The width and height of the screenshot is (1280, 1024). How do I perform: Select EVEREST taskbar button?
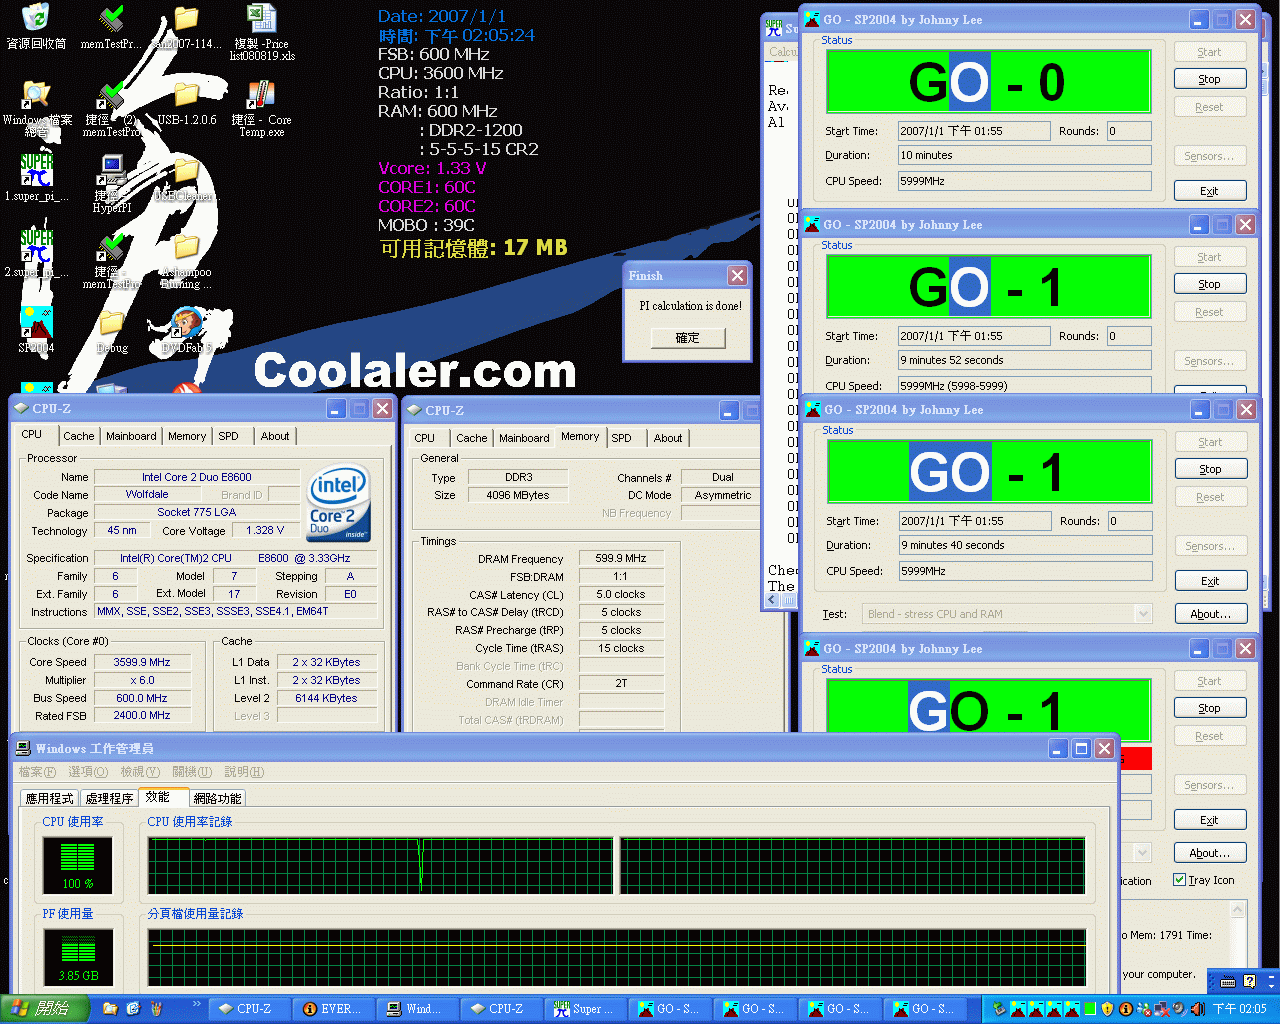332,1009
